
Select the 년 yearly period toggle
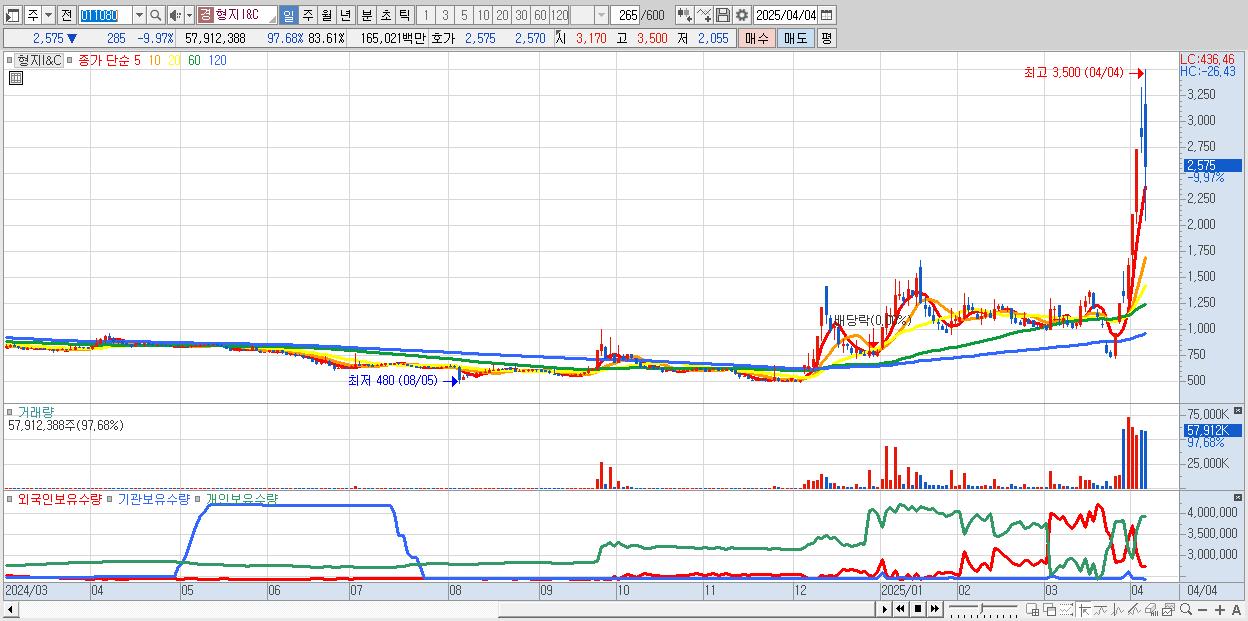[345, 15]
